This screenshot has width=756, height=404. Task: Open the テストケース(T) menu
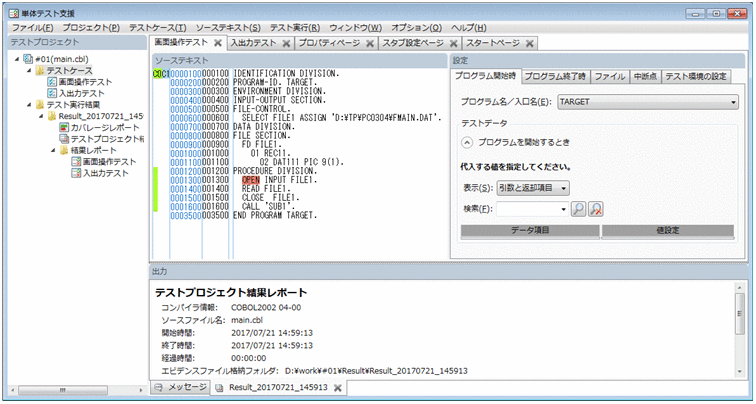[x=158, y=28]
